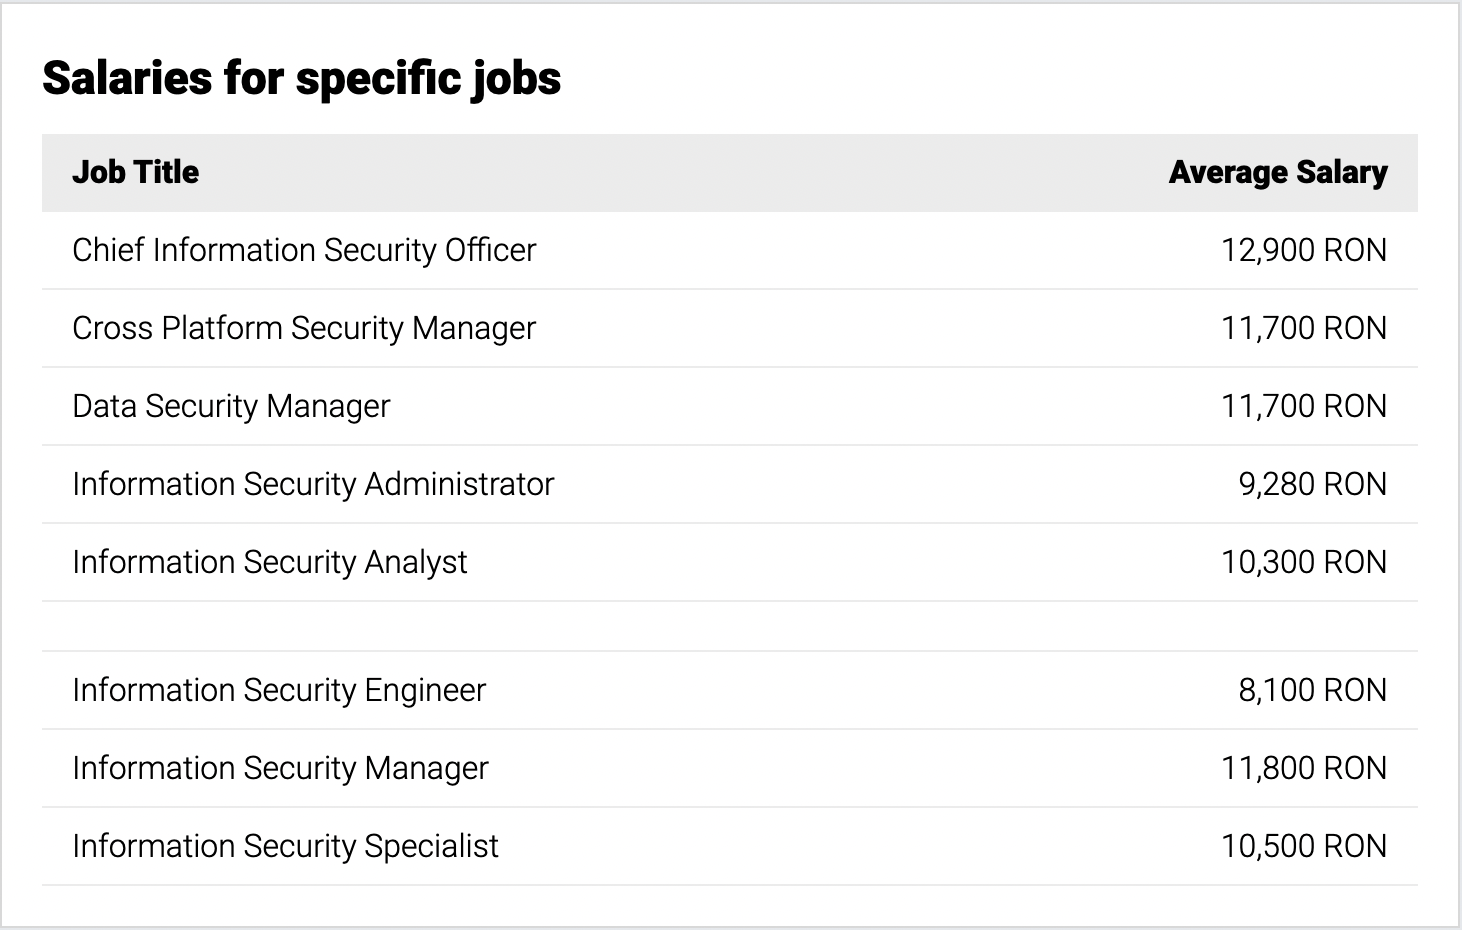
Task: Click Cross Platform Security Manager's 11,700 RON salary
Action: point(1304,328)
